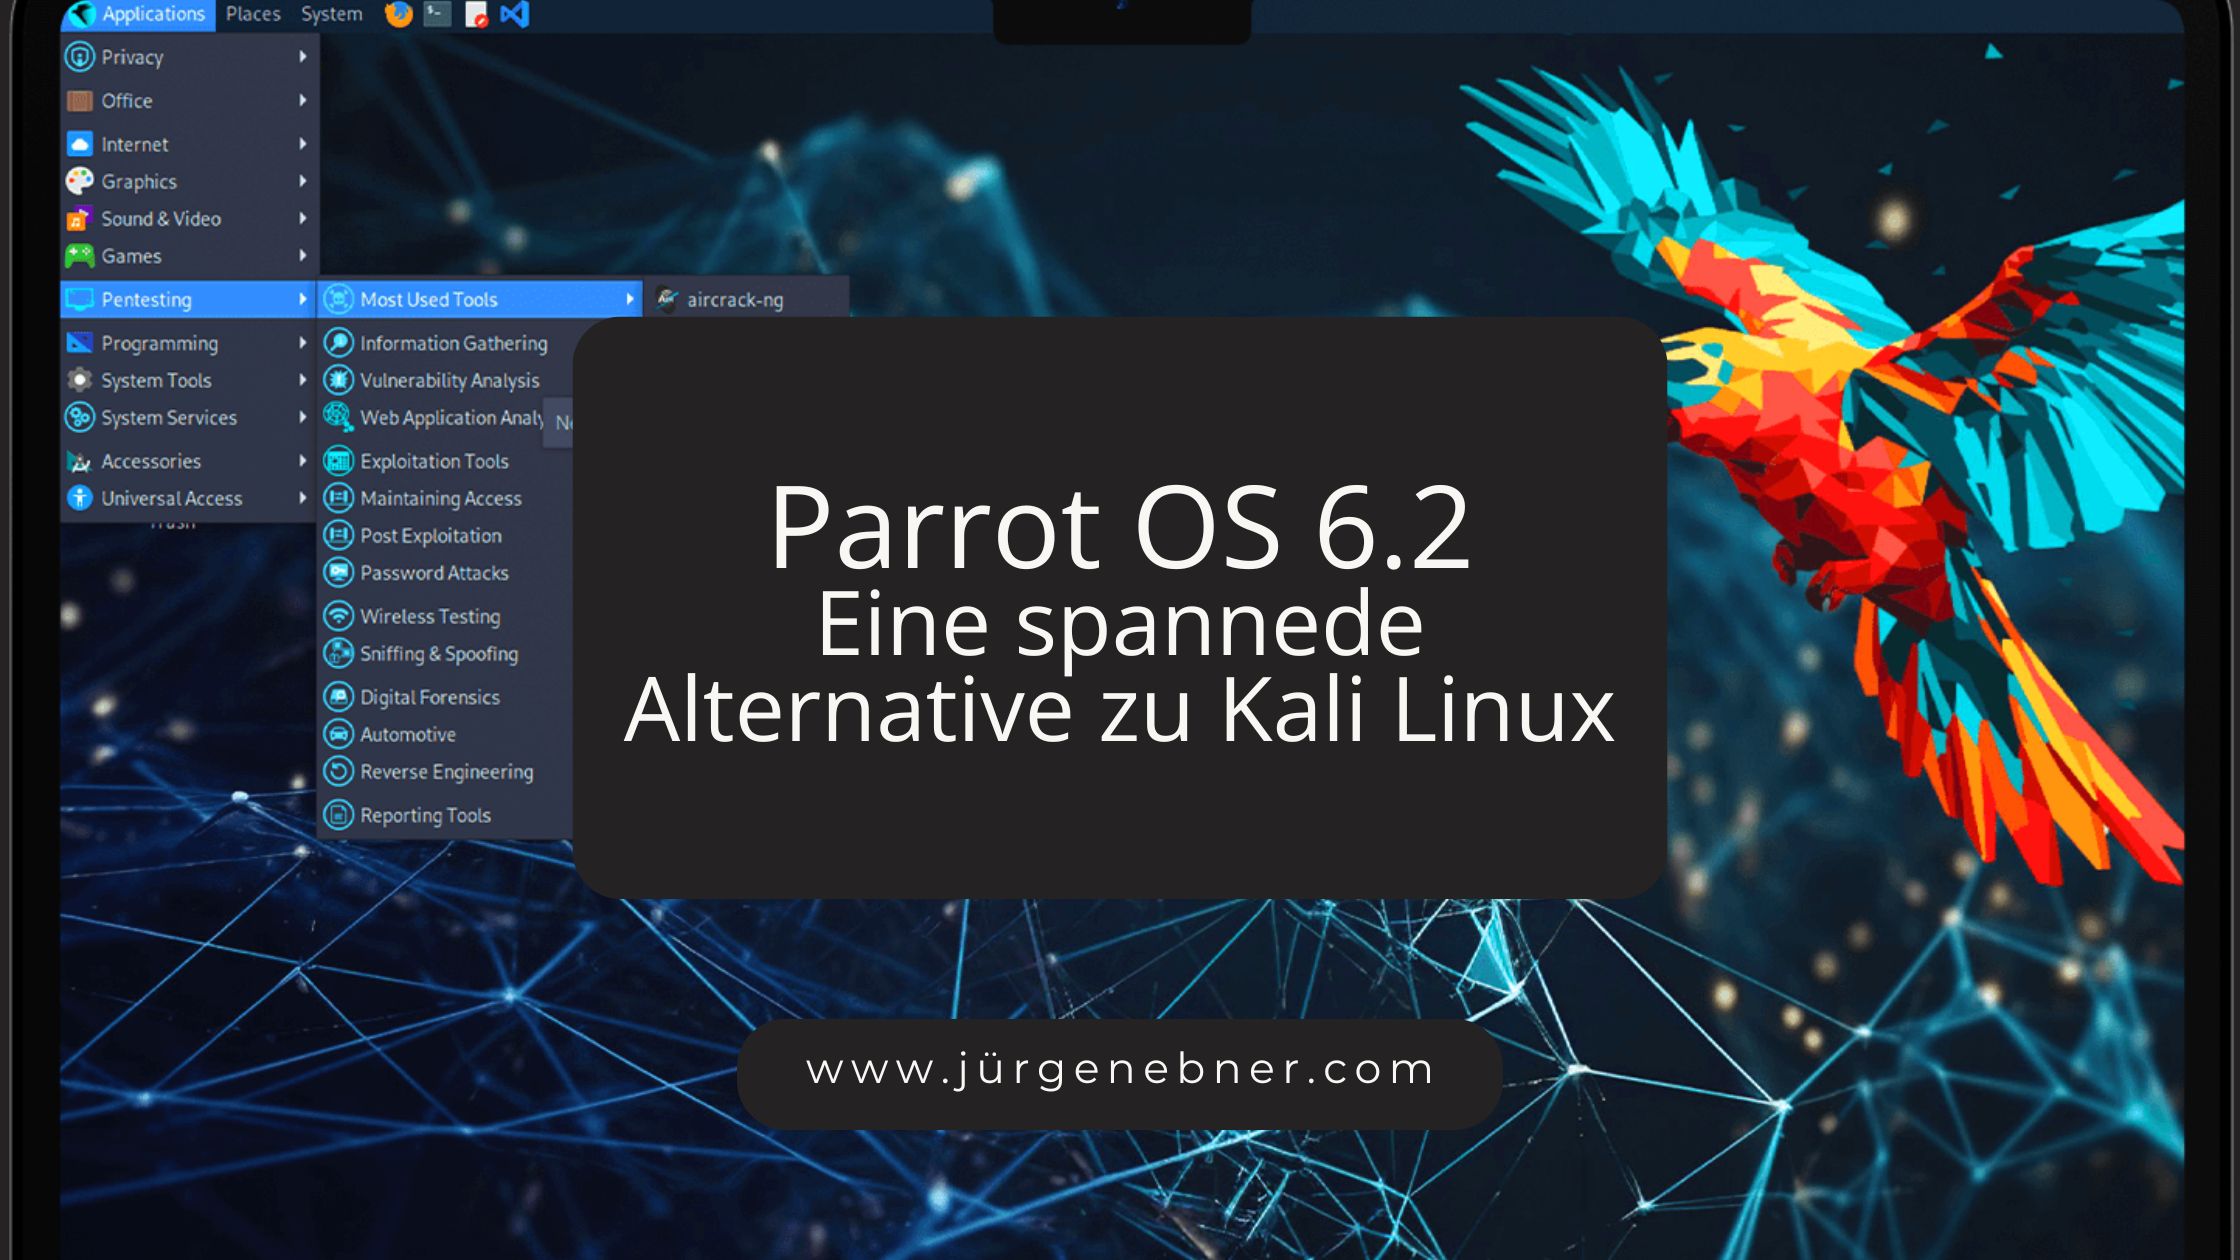Expand Vulnerability Analysis submenu

[x=446, y=378]
